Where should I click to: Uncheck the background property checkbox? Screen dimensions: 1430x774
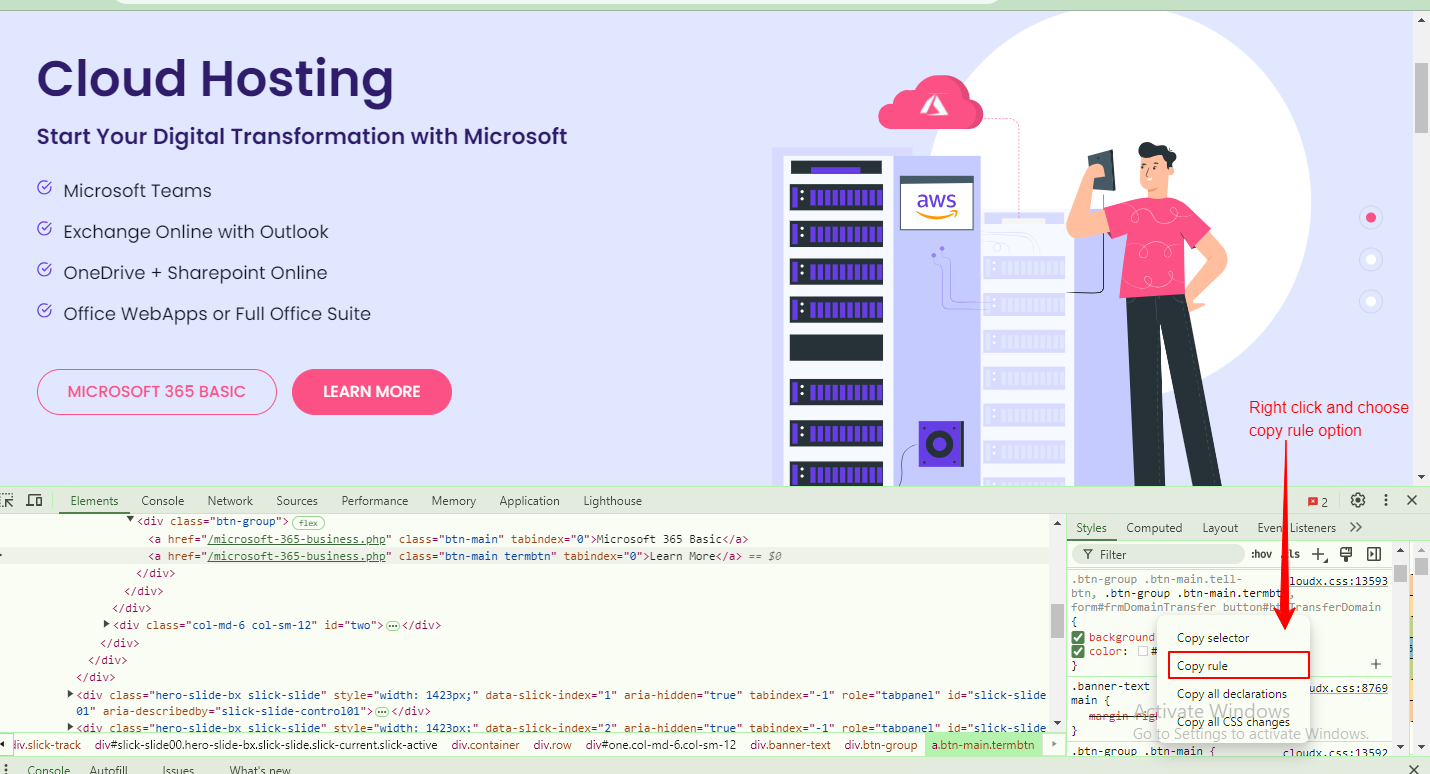[x=1078, y=637]
